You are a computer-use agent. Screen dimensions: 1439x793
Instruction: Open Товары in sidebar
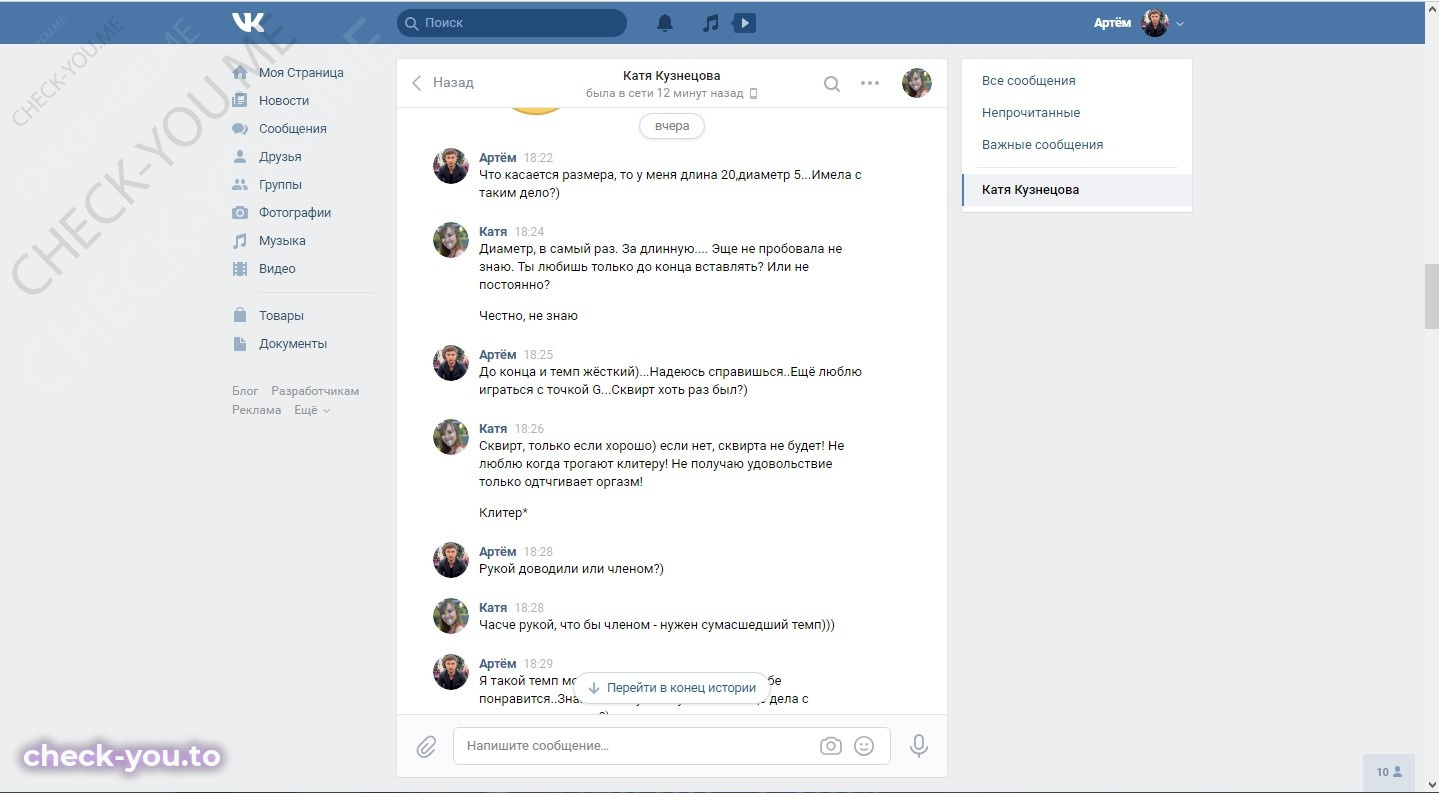click(281, 316)
